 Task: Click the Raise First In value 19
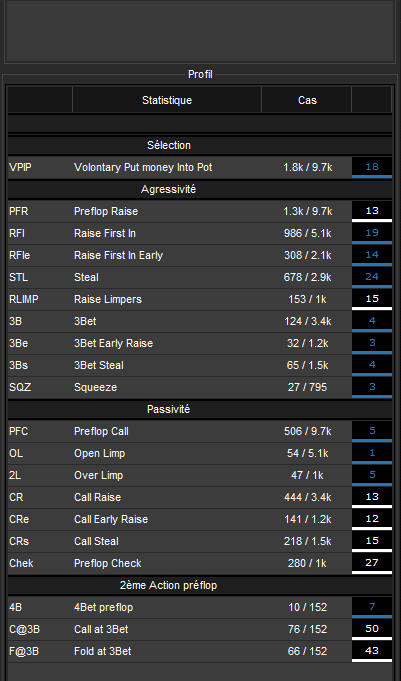(x=372, y=233)
